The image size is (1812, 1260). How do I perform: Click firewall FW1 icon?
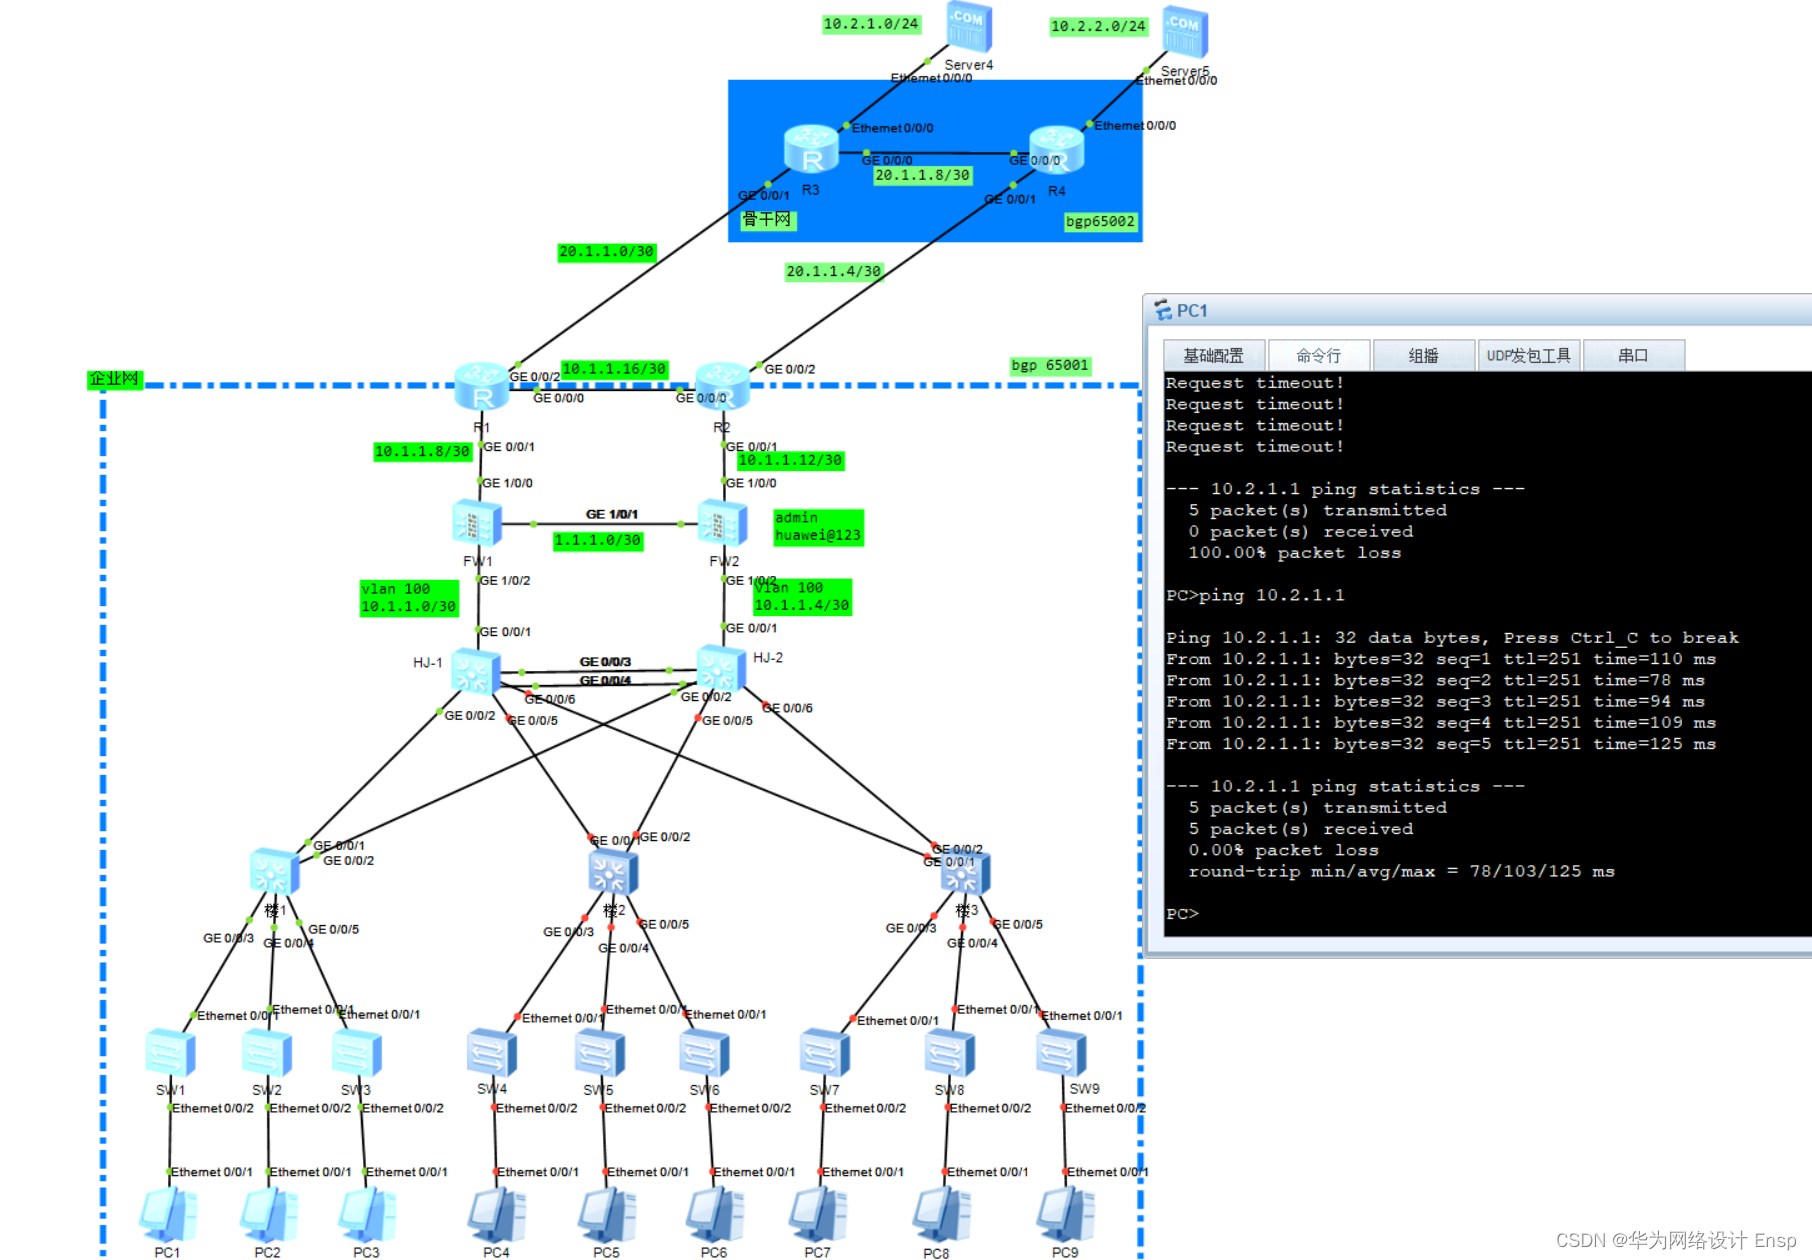(x=477, y=523)
